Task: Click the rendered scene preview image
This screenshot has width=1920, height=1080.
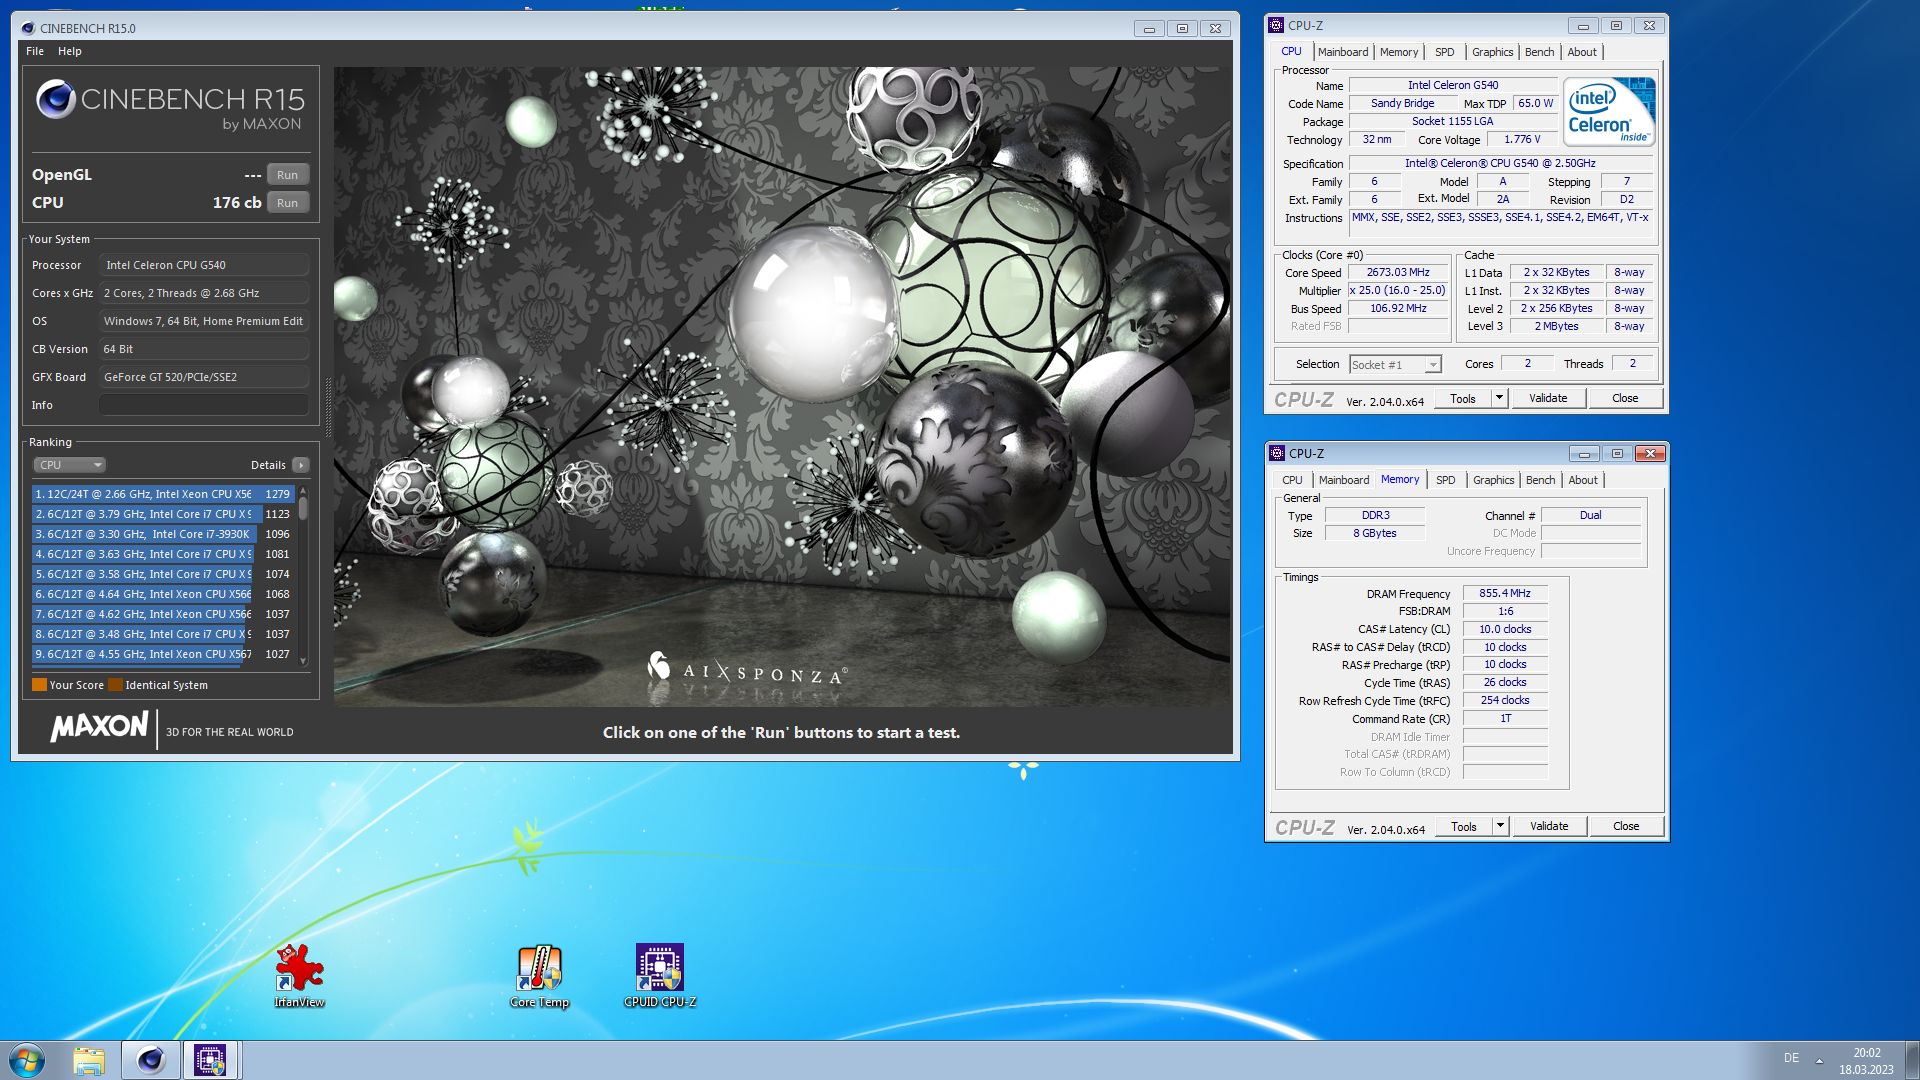Action: click(x=782, y=387)
